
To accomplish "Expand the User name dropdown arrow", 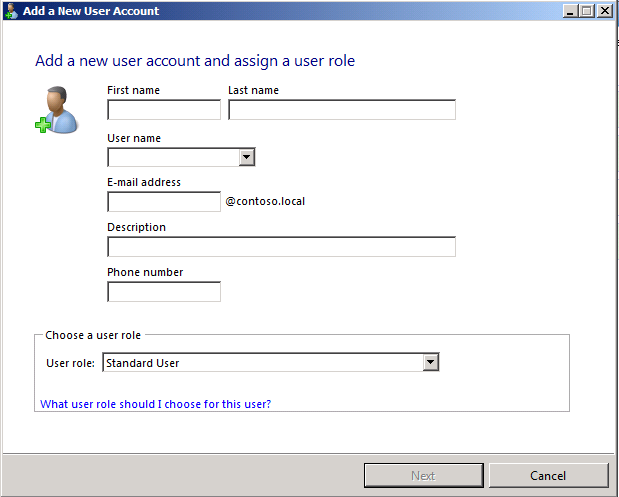I will [x=247, y=157].
